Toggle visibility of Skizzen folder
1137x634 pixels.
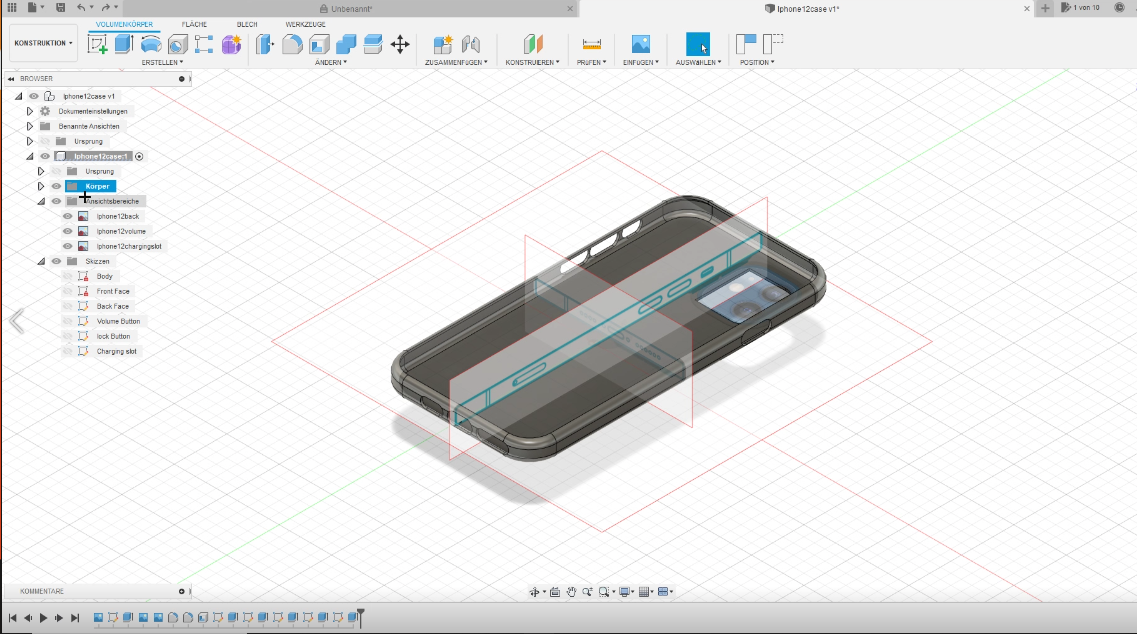[x=56, y=261]
